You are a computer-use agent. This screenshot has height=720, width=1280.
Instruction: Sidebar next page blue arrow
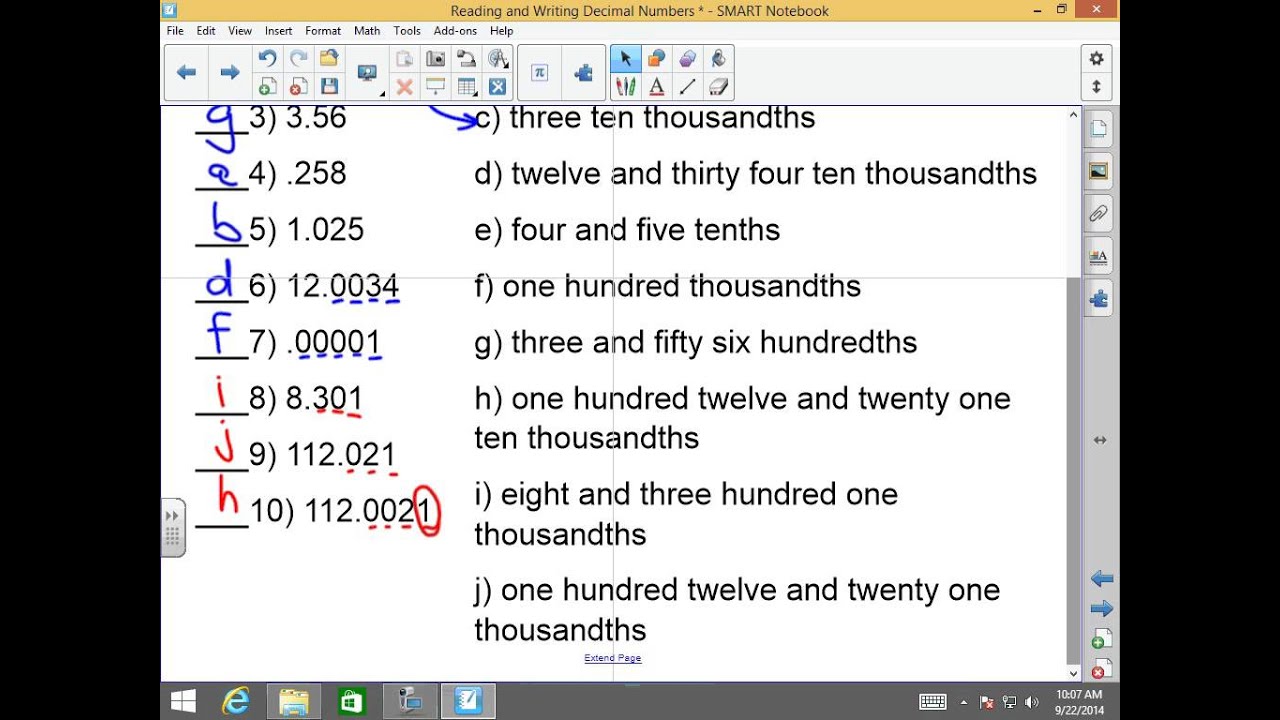coord(1102,609)
